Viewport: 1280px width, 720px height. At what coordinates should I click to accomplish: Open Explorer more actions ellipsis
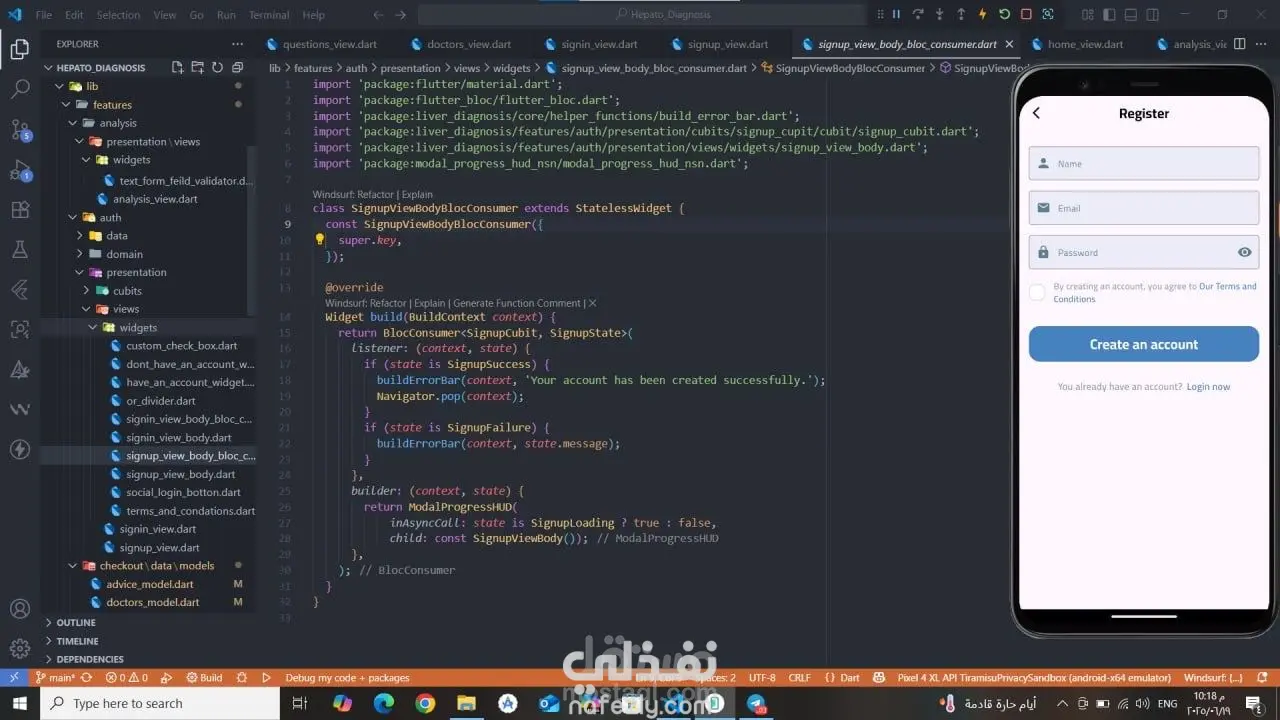point(237,44)
